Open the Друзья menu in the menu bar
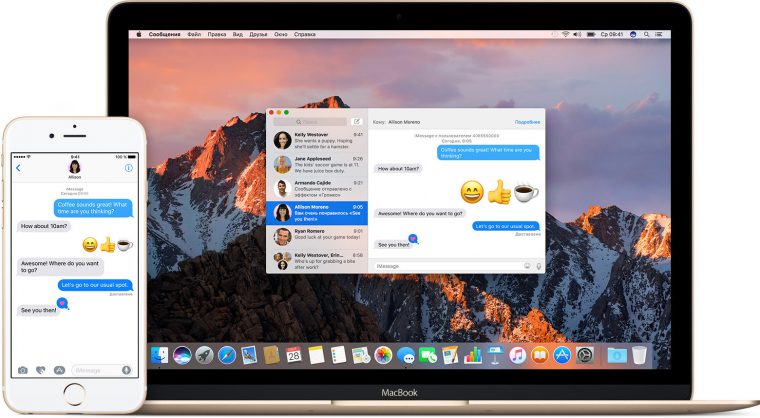The width and height of the screenshot is (760, 418). [258, 34]
